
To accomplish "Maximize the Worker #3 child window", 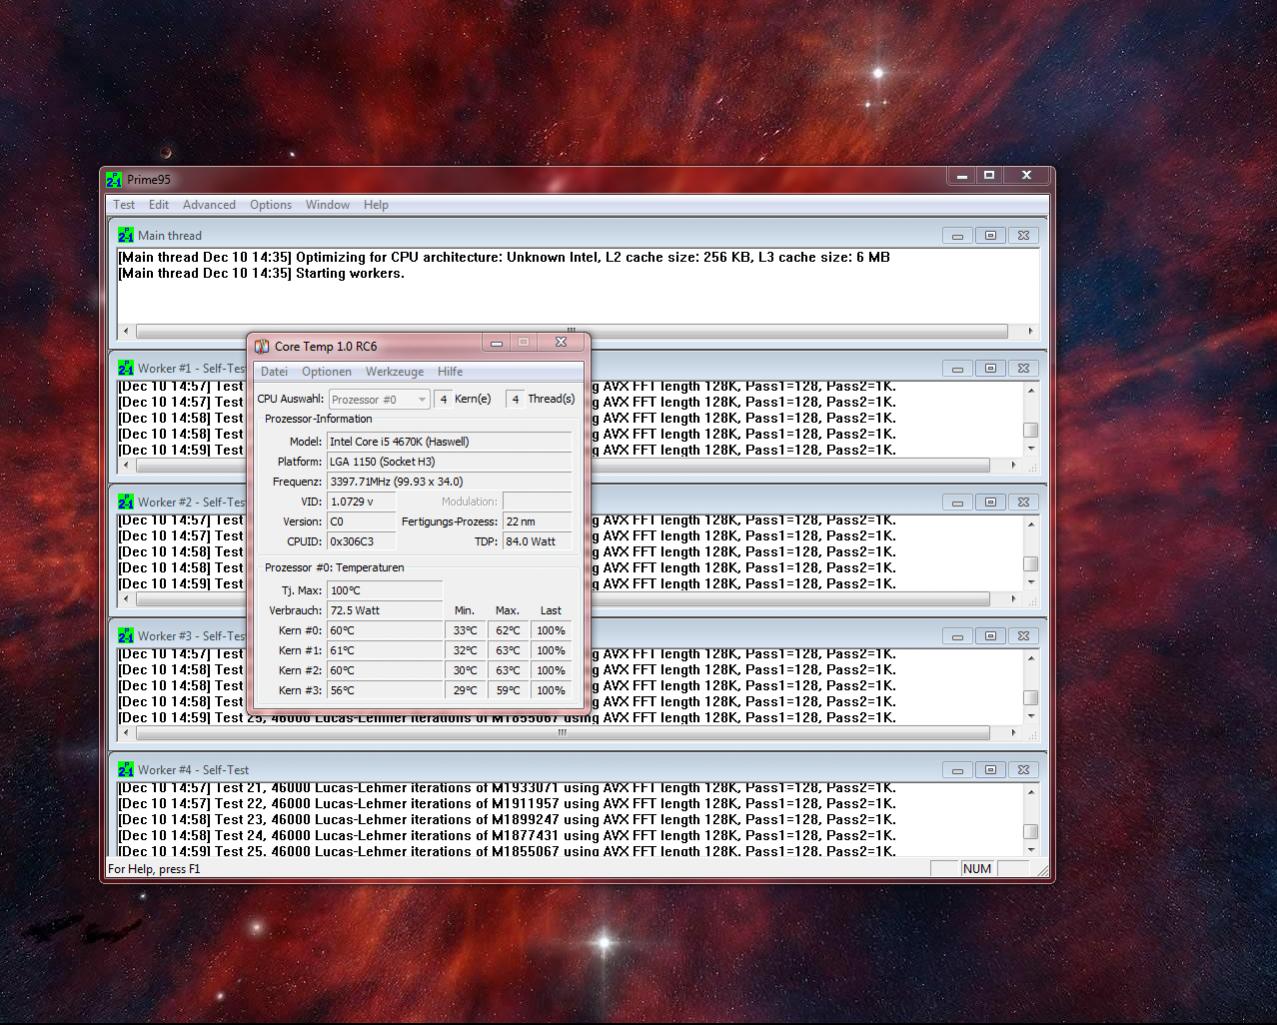I will (991, 636).
